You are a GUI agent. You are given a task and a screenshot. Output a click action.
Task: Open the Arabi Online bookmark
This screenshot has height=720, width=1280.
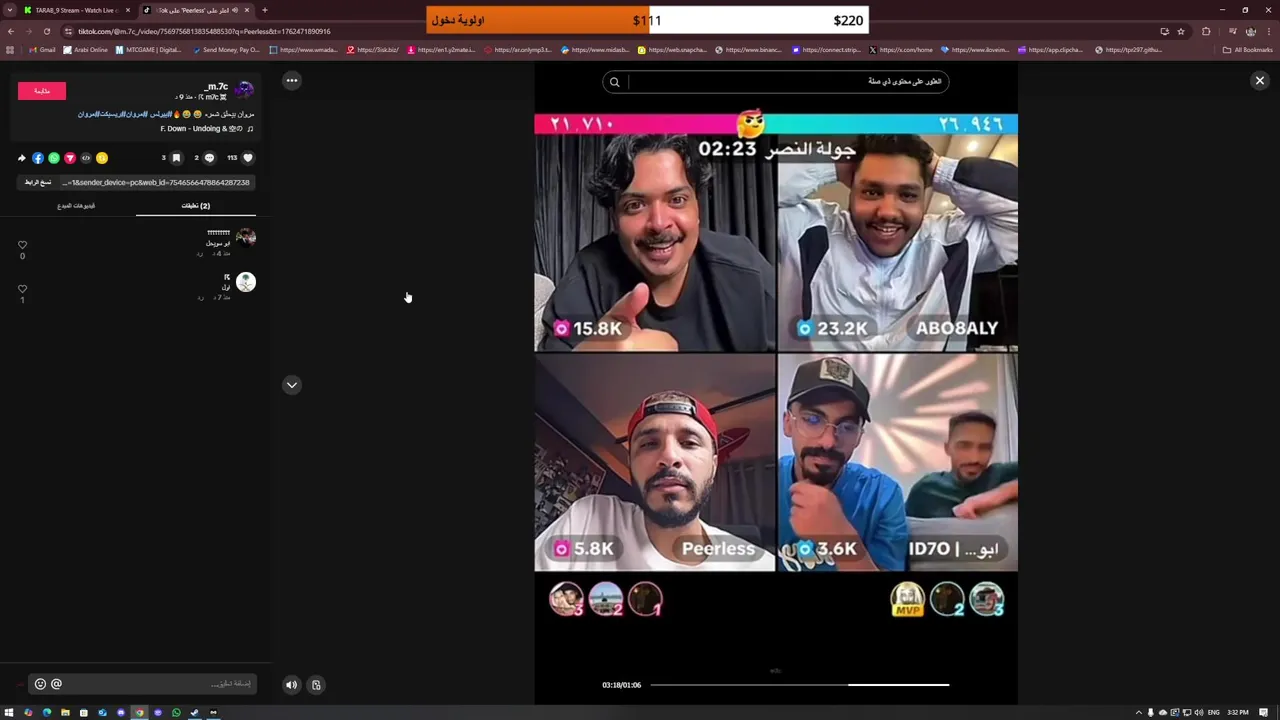pyautogui.click(x=85, y=49)
